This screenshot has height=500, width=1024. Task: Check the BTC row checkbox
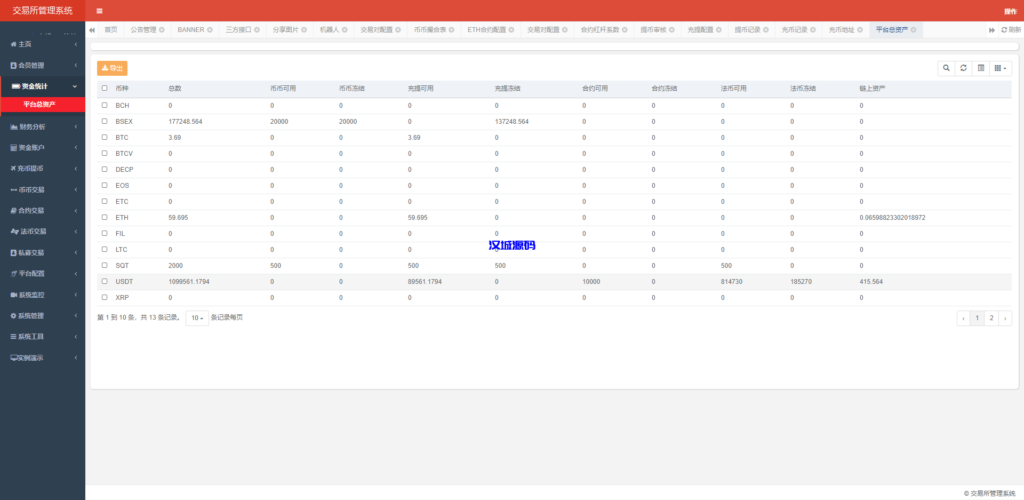tap(105, 137)
